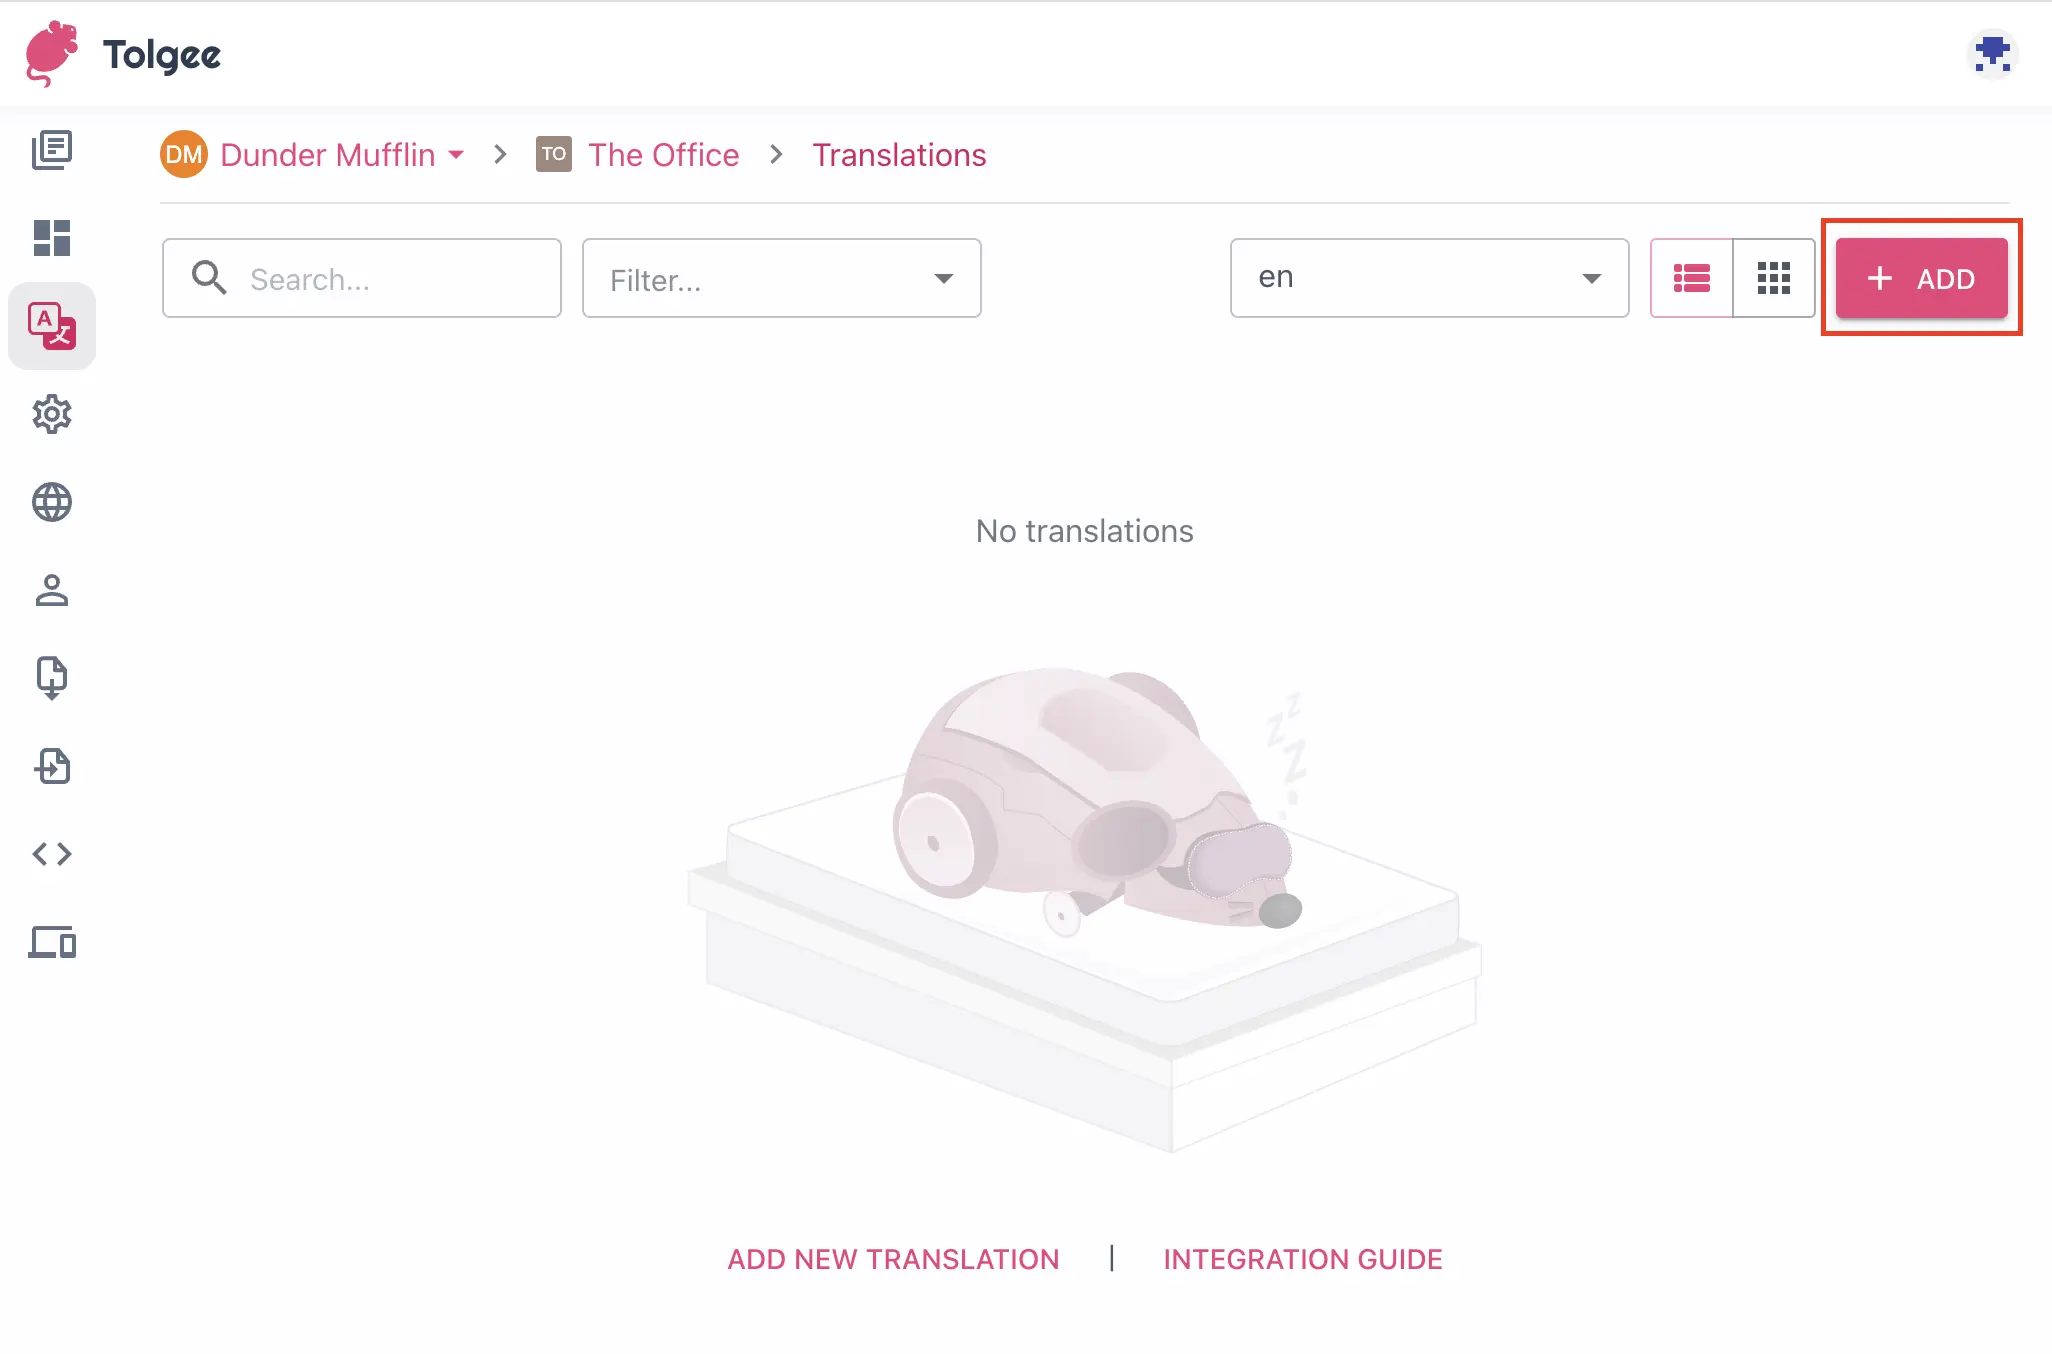Screen dimensions: 2052x1354
Task: Open the project dashboard icon
Action: (52, 238)
